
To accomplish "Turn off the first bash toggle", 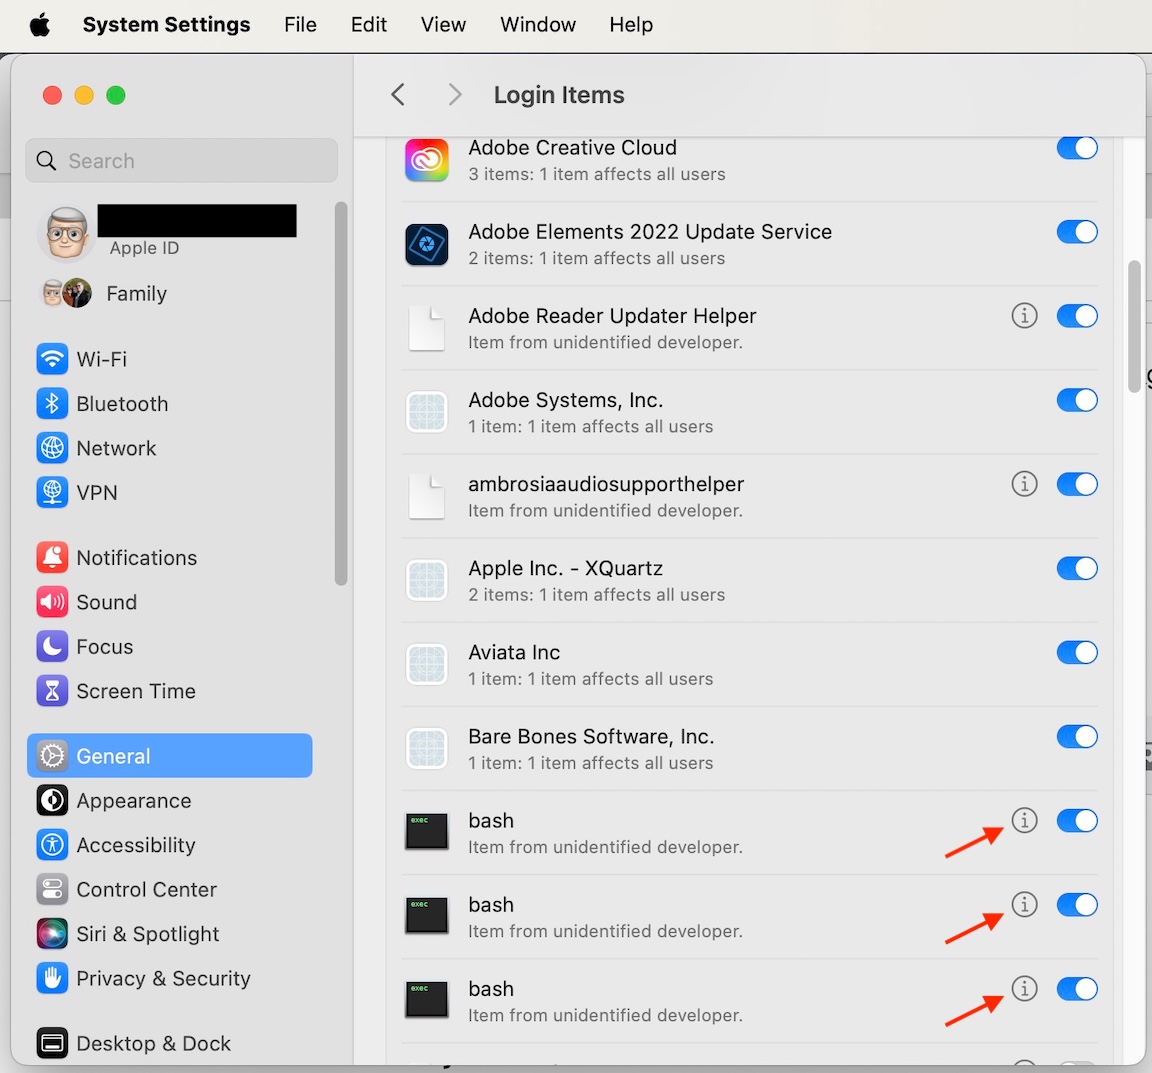I will pos(1077,820).
